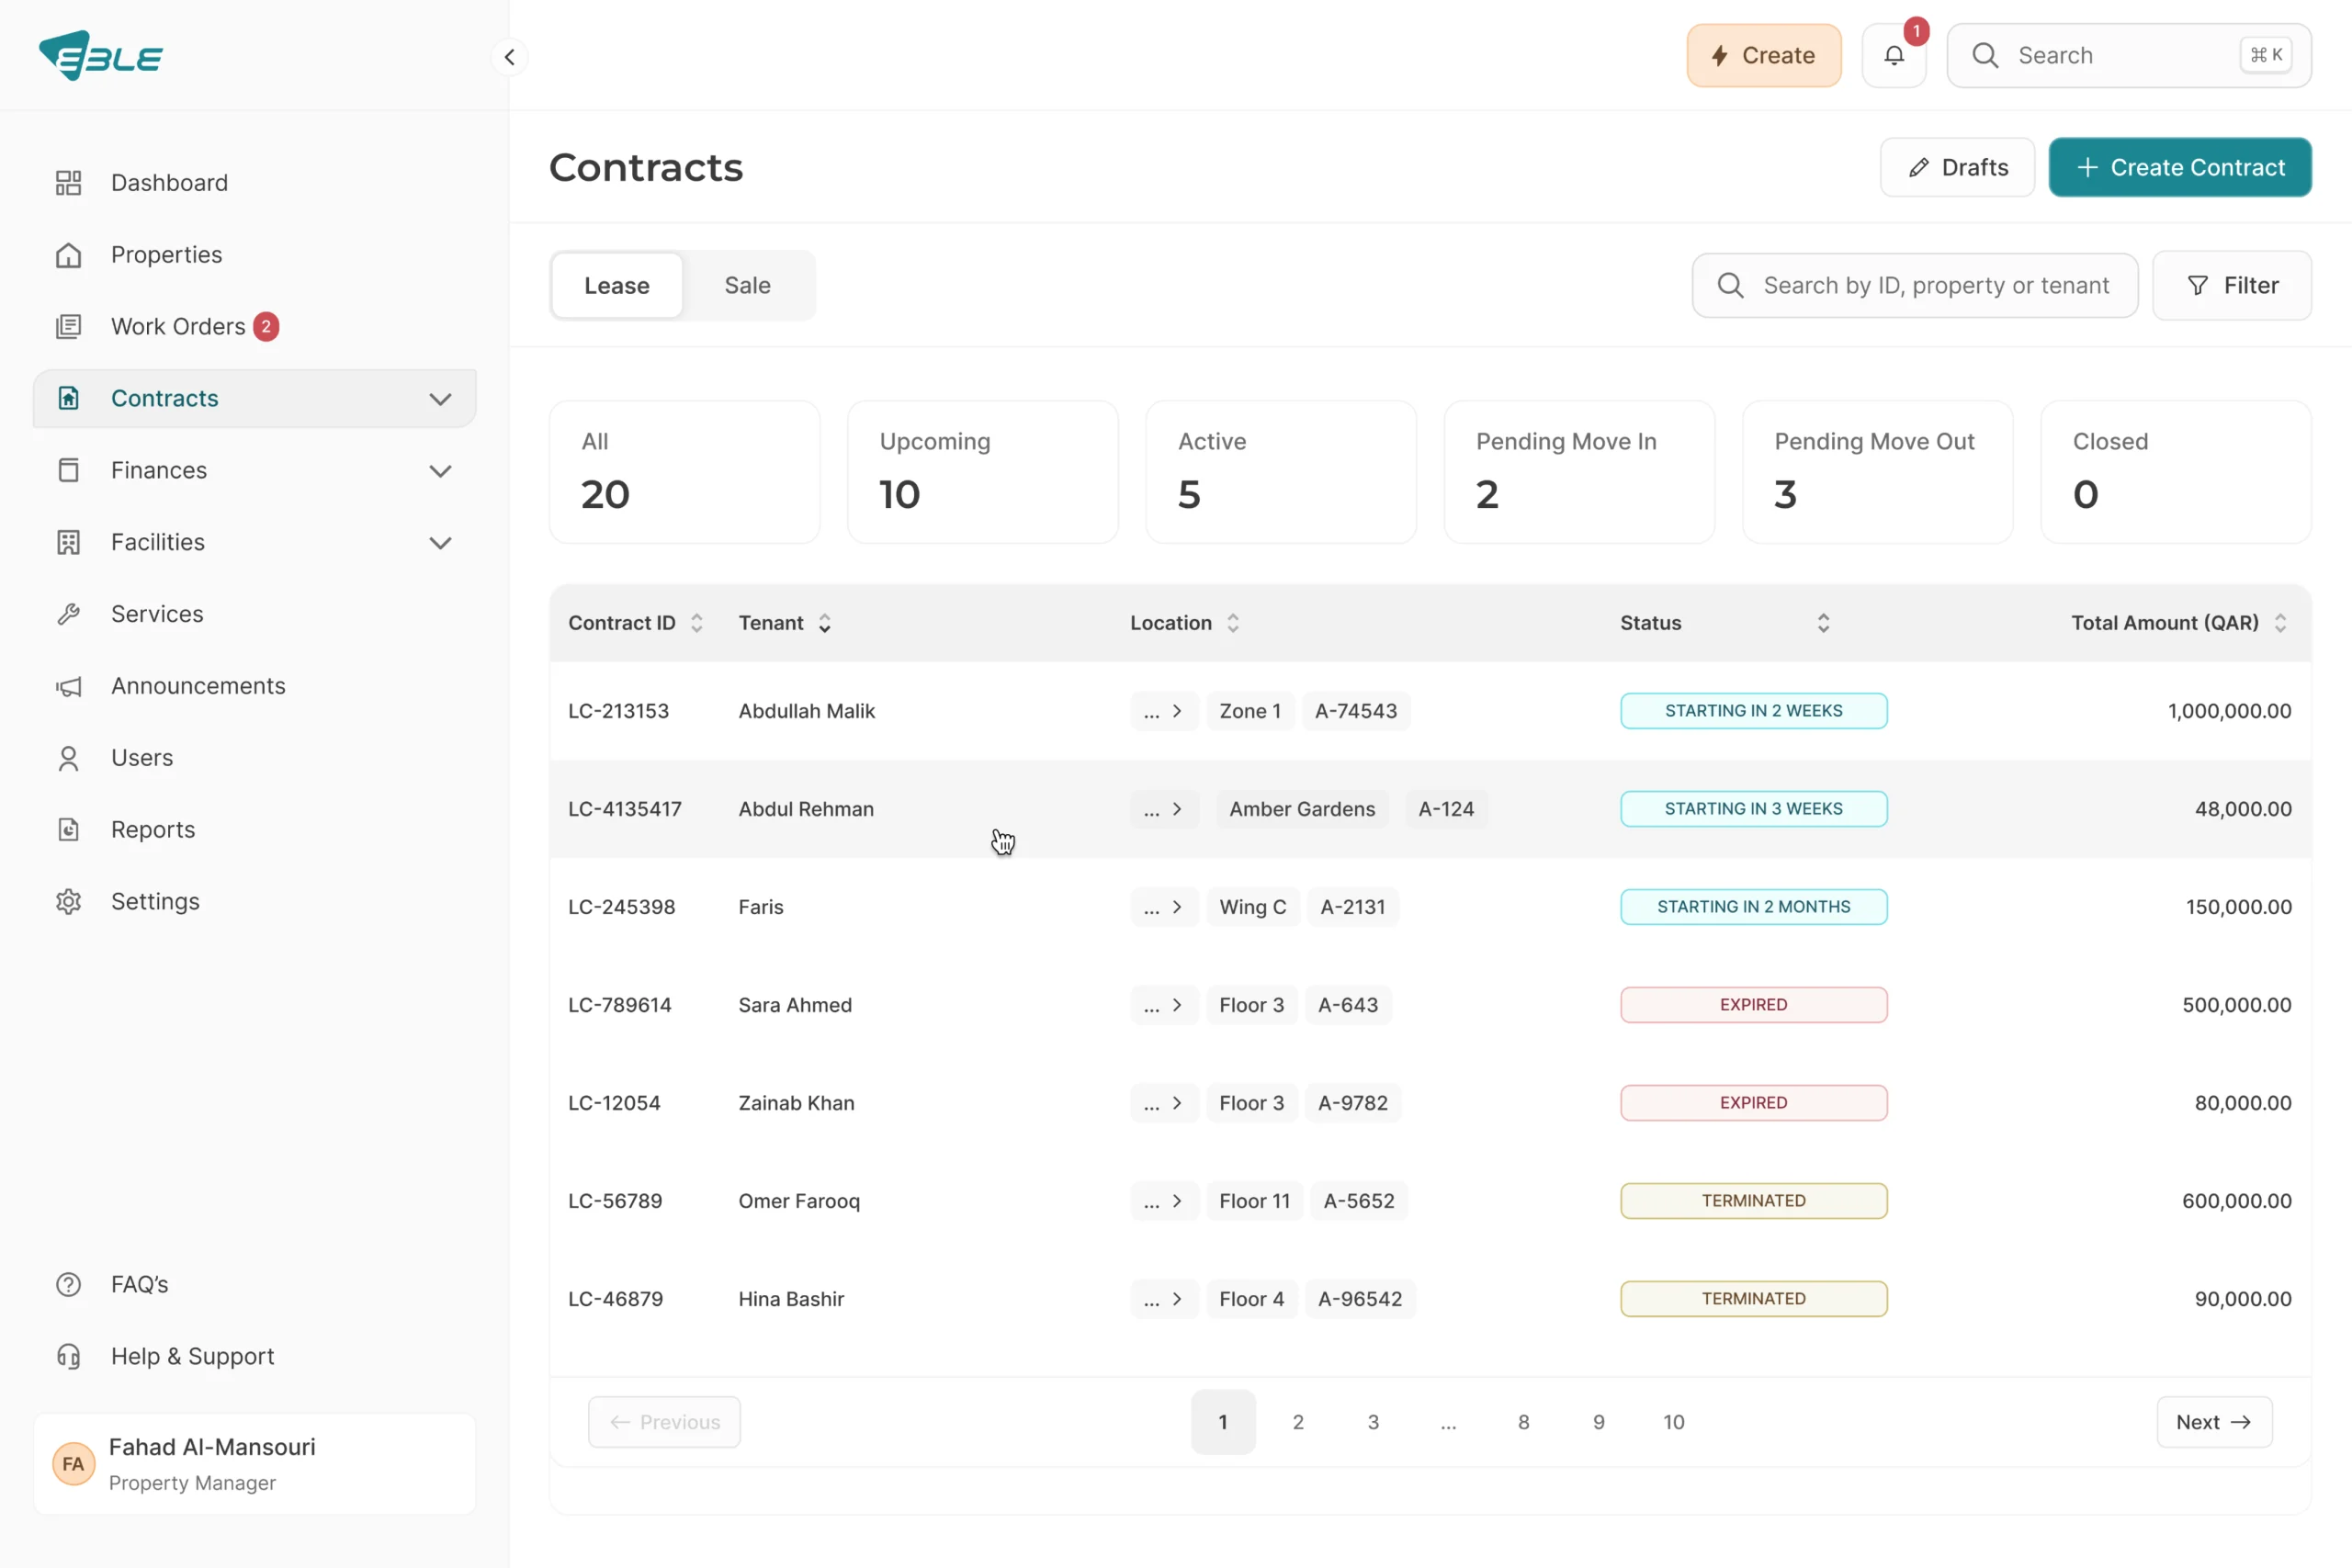The width and height of the screenshot is (2352, 1568).
Task: Open the Dashboard sidebar icon
Action: [x=68, y=183]
